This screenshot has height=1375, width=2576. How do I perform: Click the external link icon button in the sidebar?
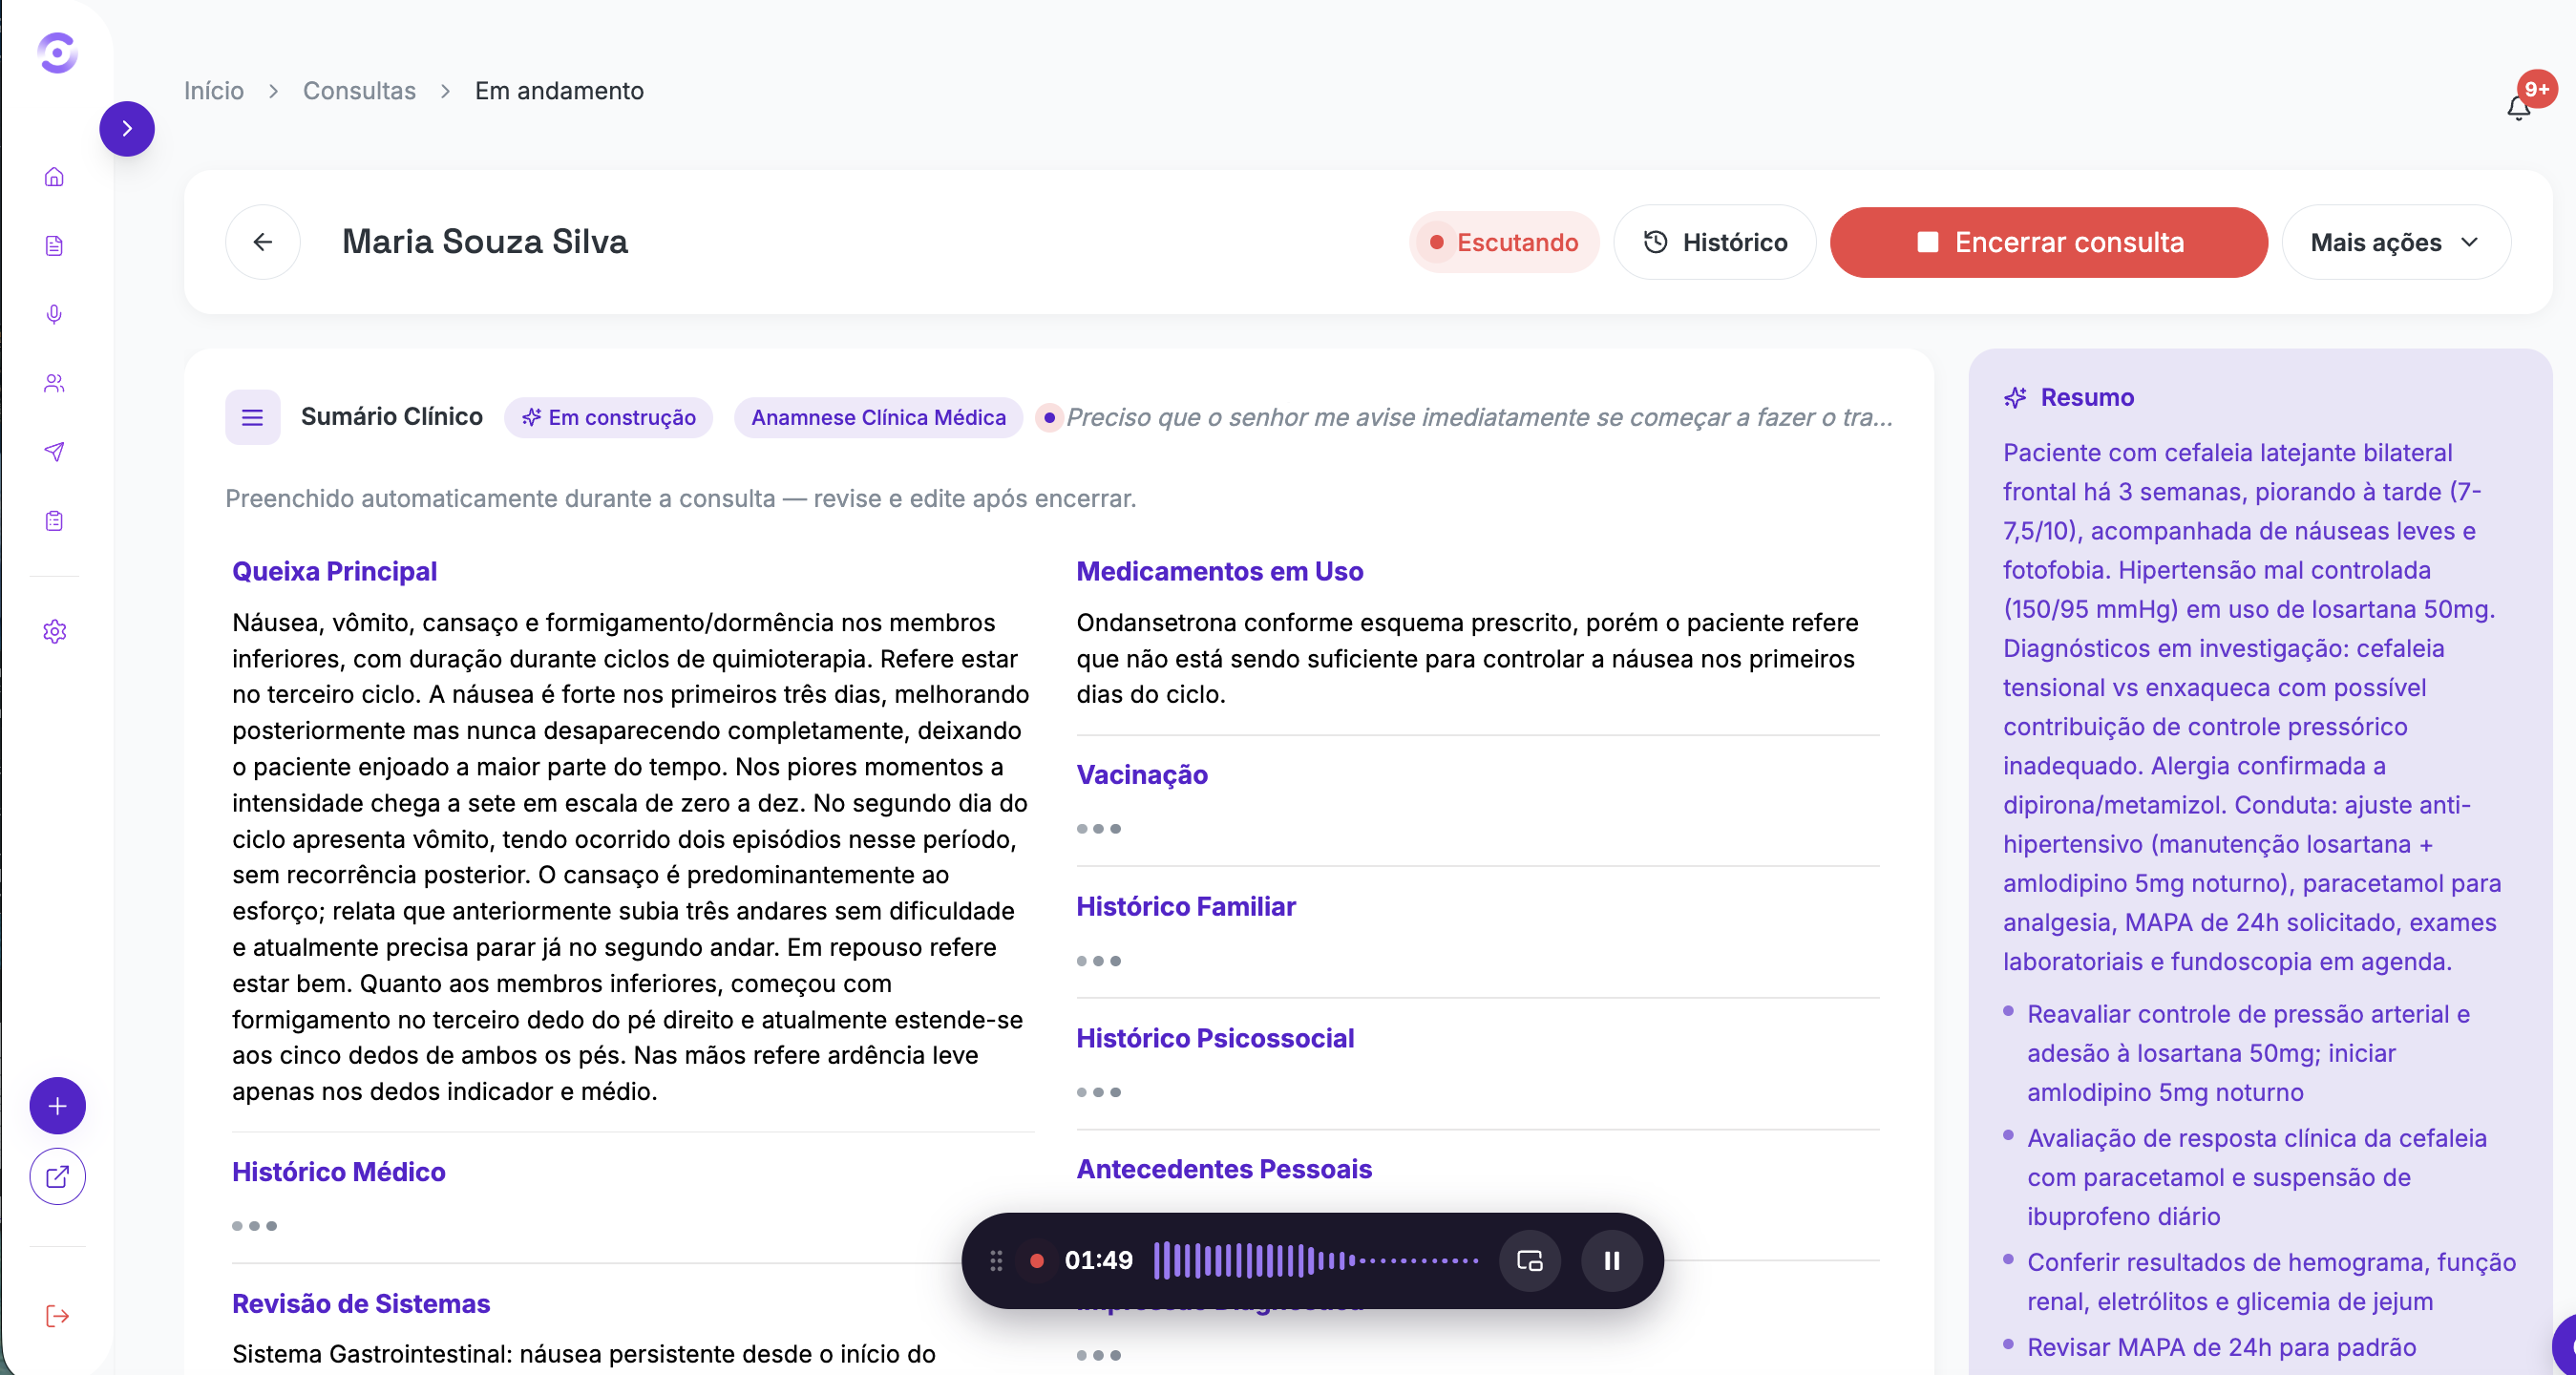57,1177
